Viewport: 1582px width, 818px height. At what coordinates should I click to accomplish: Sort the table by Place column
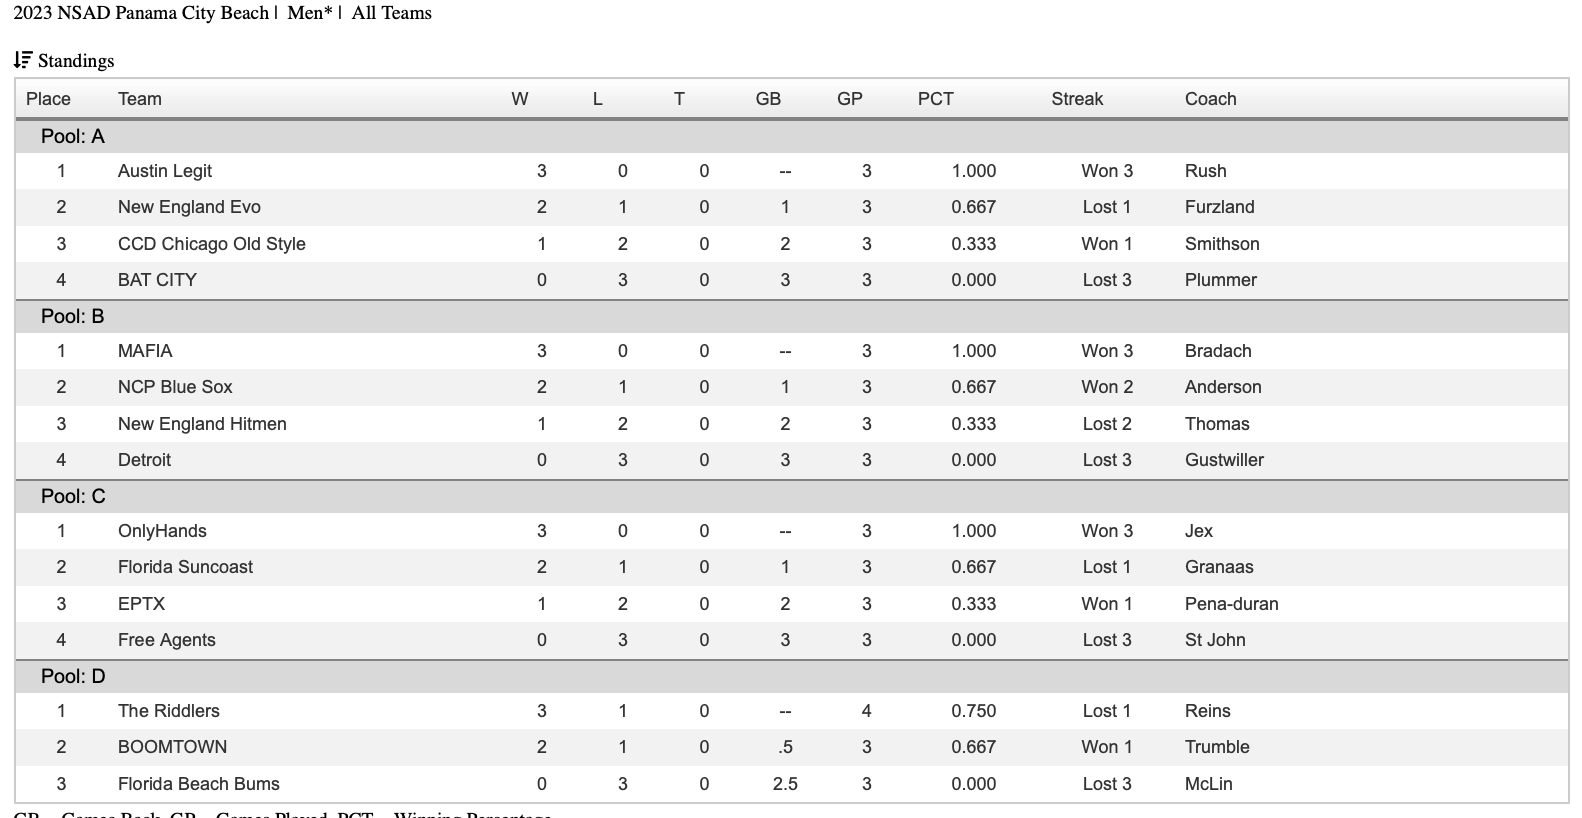[x=48, y=99]
